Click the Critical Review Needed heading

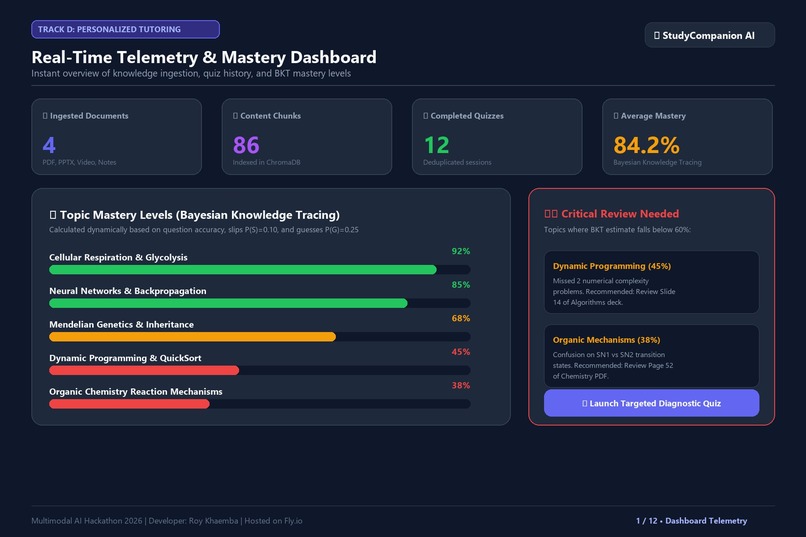click(x=612, y=214)
